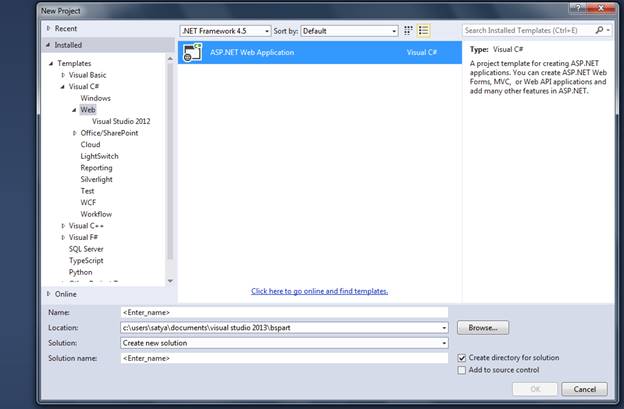
Task: Click the Browse... button
Action: [x=483, y=328]
